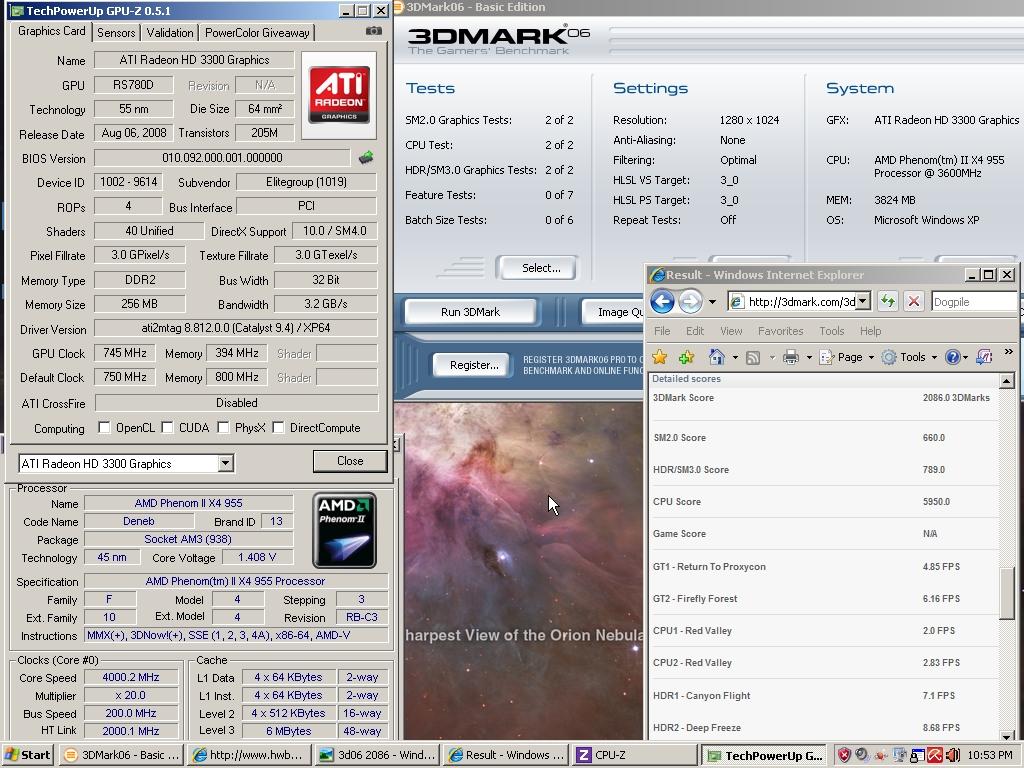
Task: Open the IE Favorites menu
Action: click(x=780, y=331)
